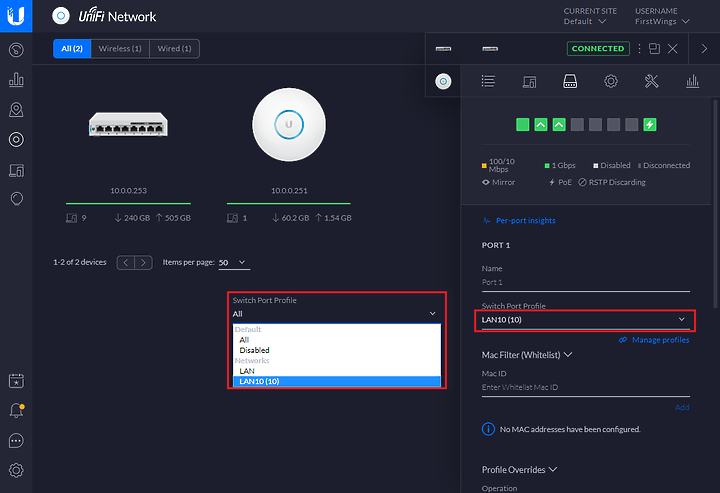Open the Switch Port Profile LAN10 dropdown
Screen dimensions: 720x493
tap(585, 320)
